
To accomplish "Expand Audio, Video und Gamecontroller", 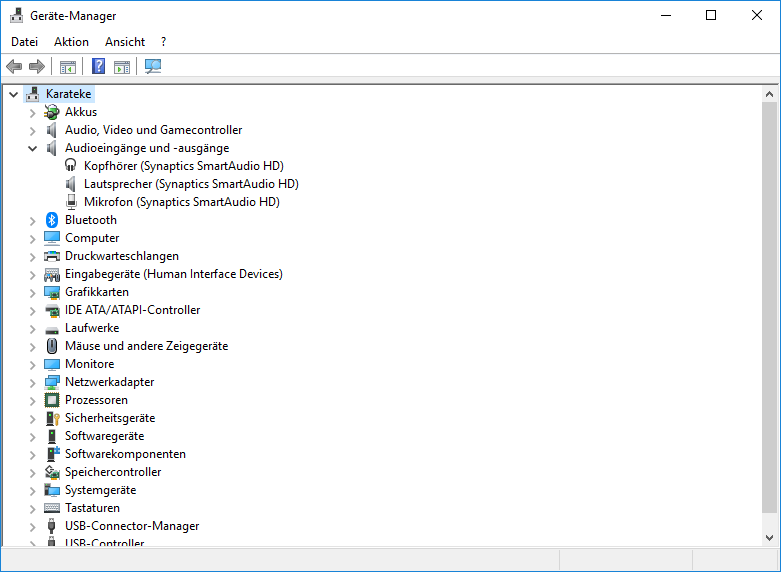I will [x=32, y=131].
